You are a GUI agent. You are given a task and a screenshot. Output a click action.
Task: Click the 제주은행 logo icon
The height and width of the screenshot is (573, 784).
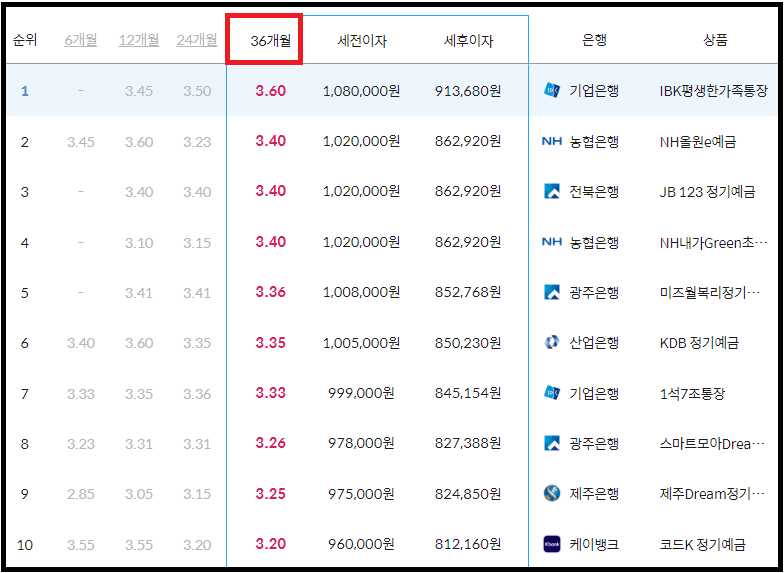(552, 494)
